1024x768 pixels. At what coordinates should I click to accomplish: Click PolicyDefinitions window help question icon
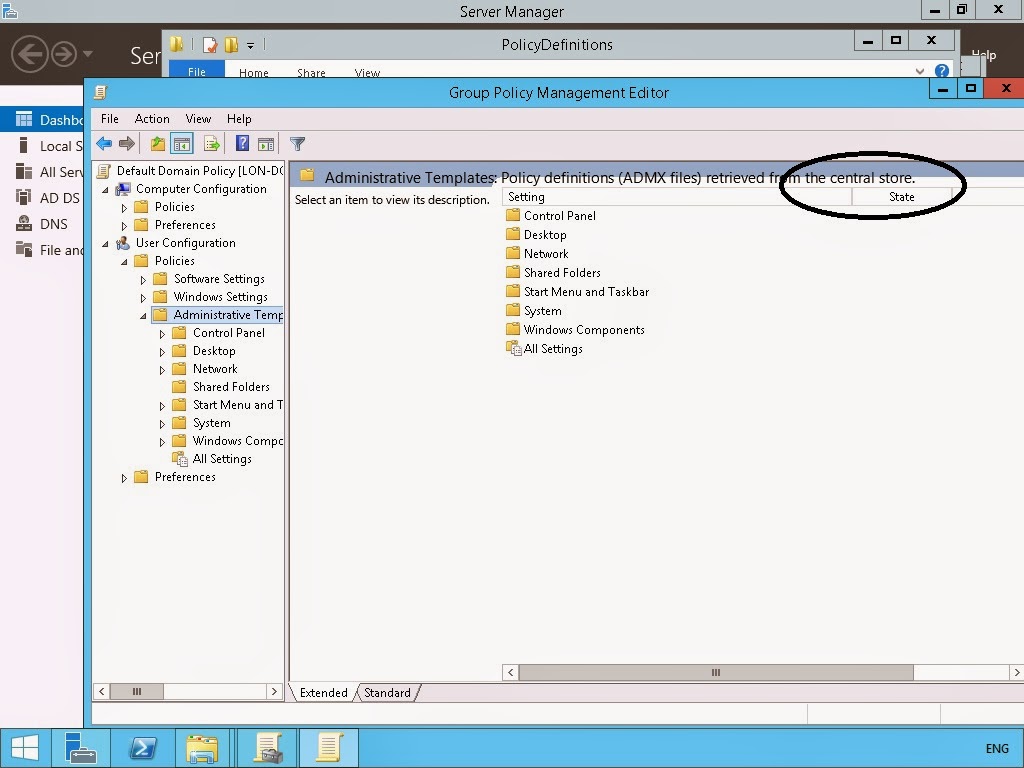[x=941, y=71]
